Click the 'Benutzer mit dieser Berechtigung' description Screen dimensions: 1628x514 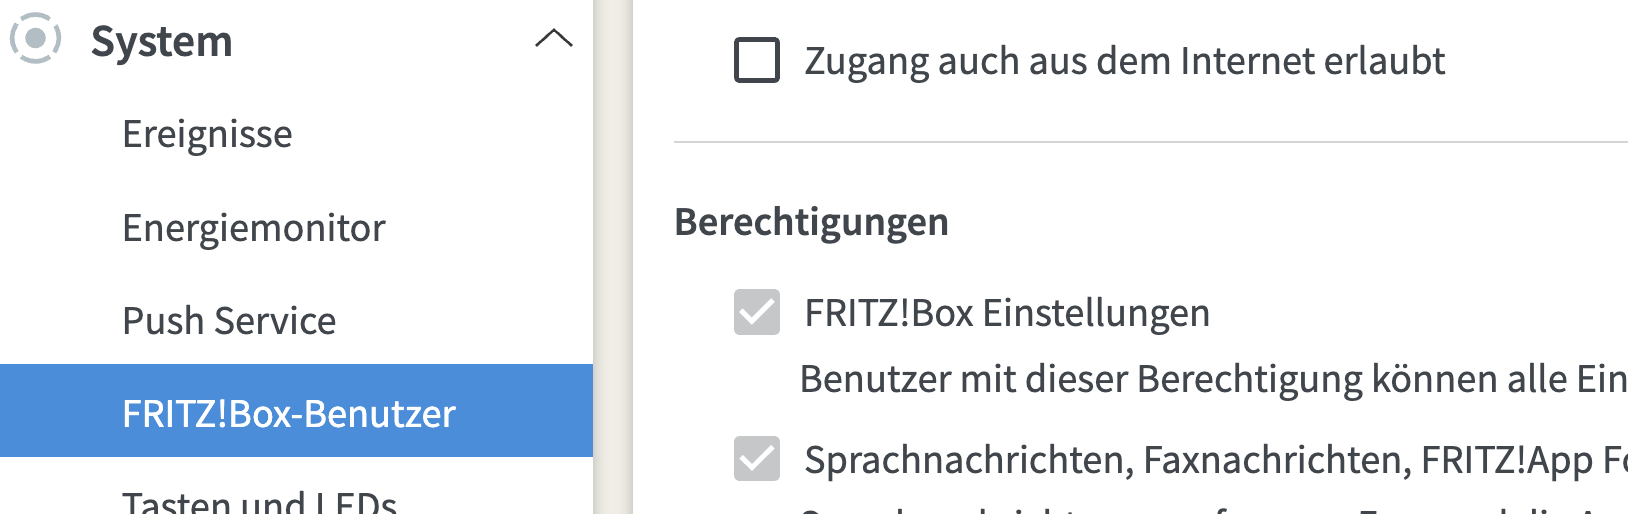pyautogui.click(x=1212, y=380)
